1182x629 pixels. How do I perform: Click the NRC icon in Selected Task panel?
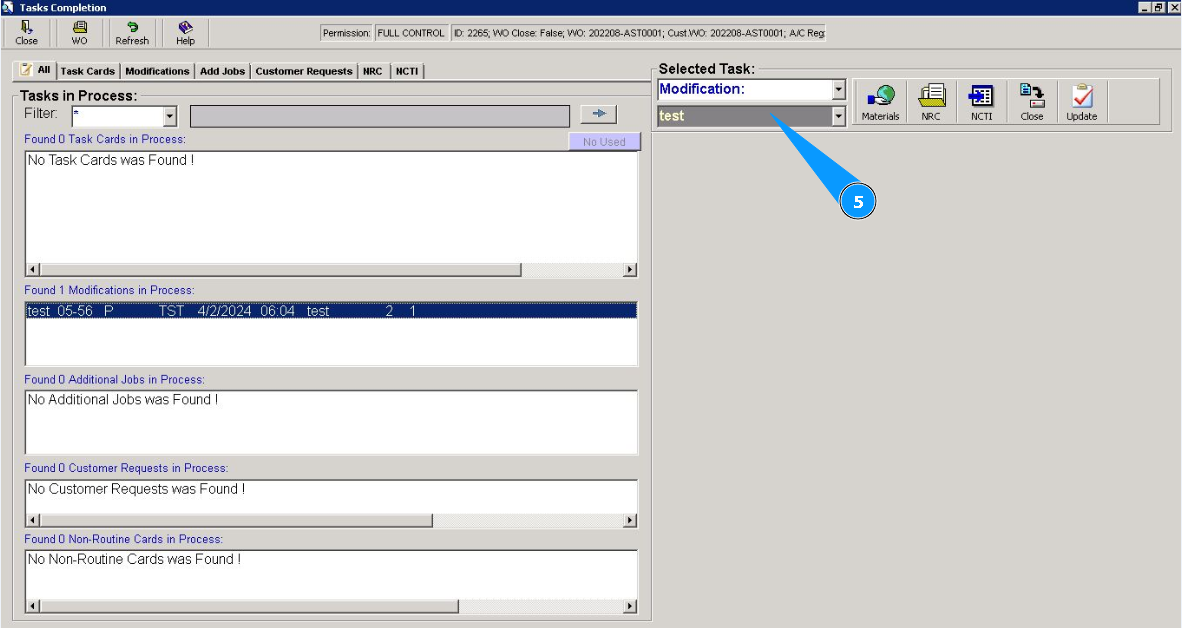(x=931, y=102)
